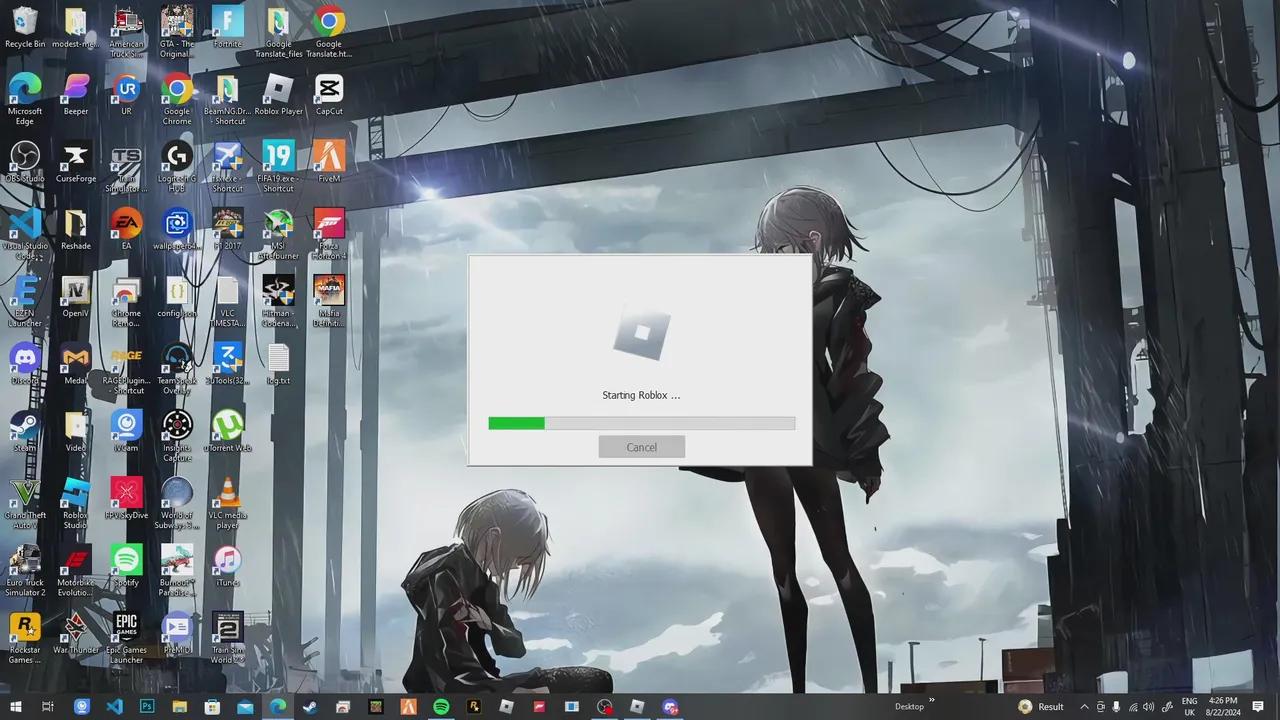The width and height of the screenshot is (1280, 720).
Task: Select the Reshade desktop icon
Action: pos(76,229)
